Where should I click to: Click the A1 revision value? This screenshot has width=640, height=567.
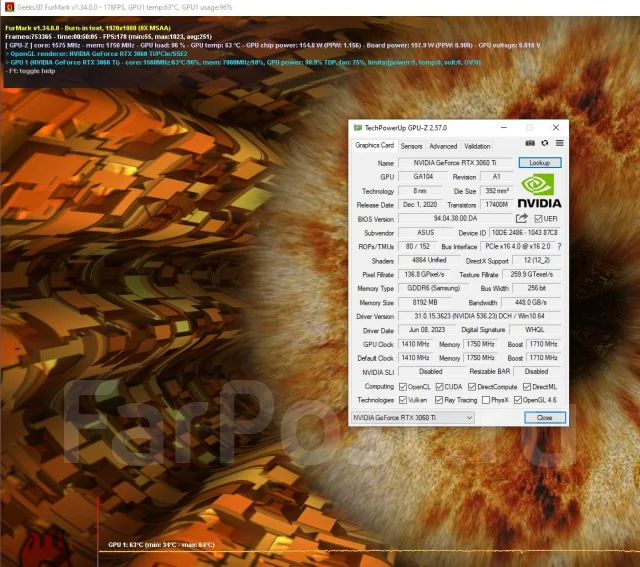point(496,176)
